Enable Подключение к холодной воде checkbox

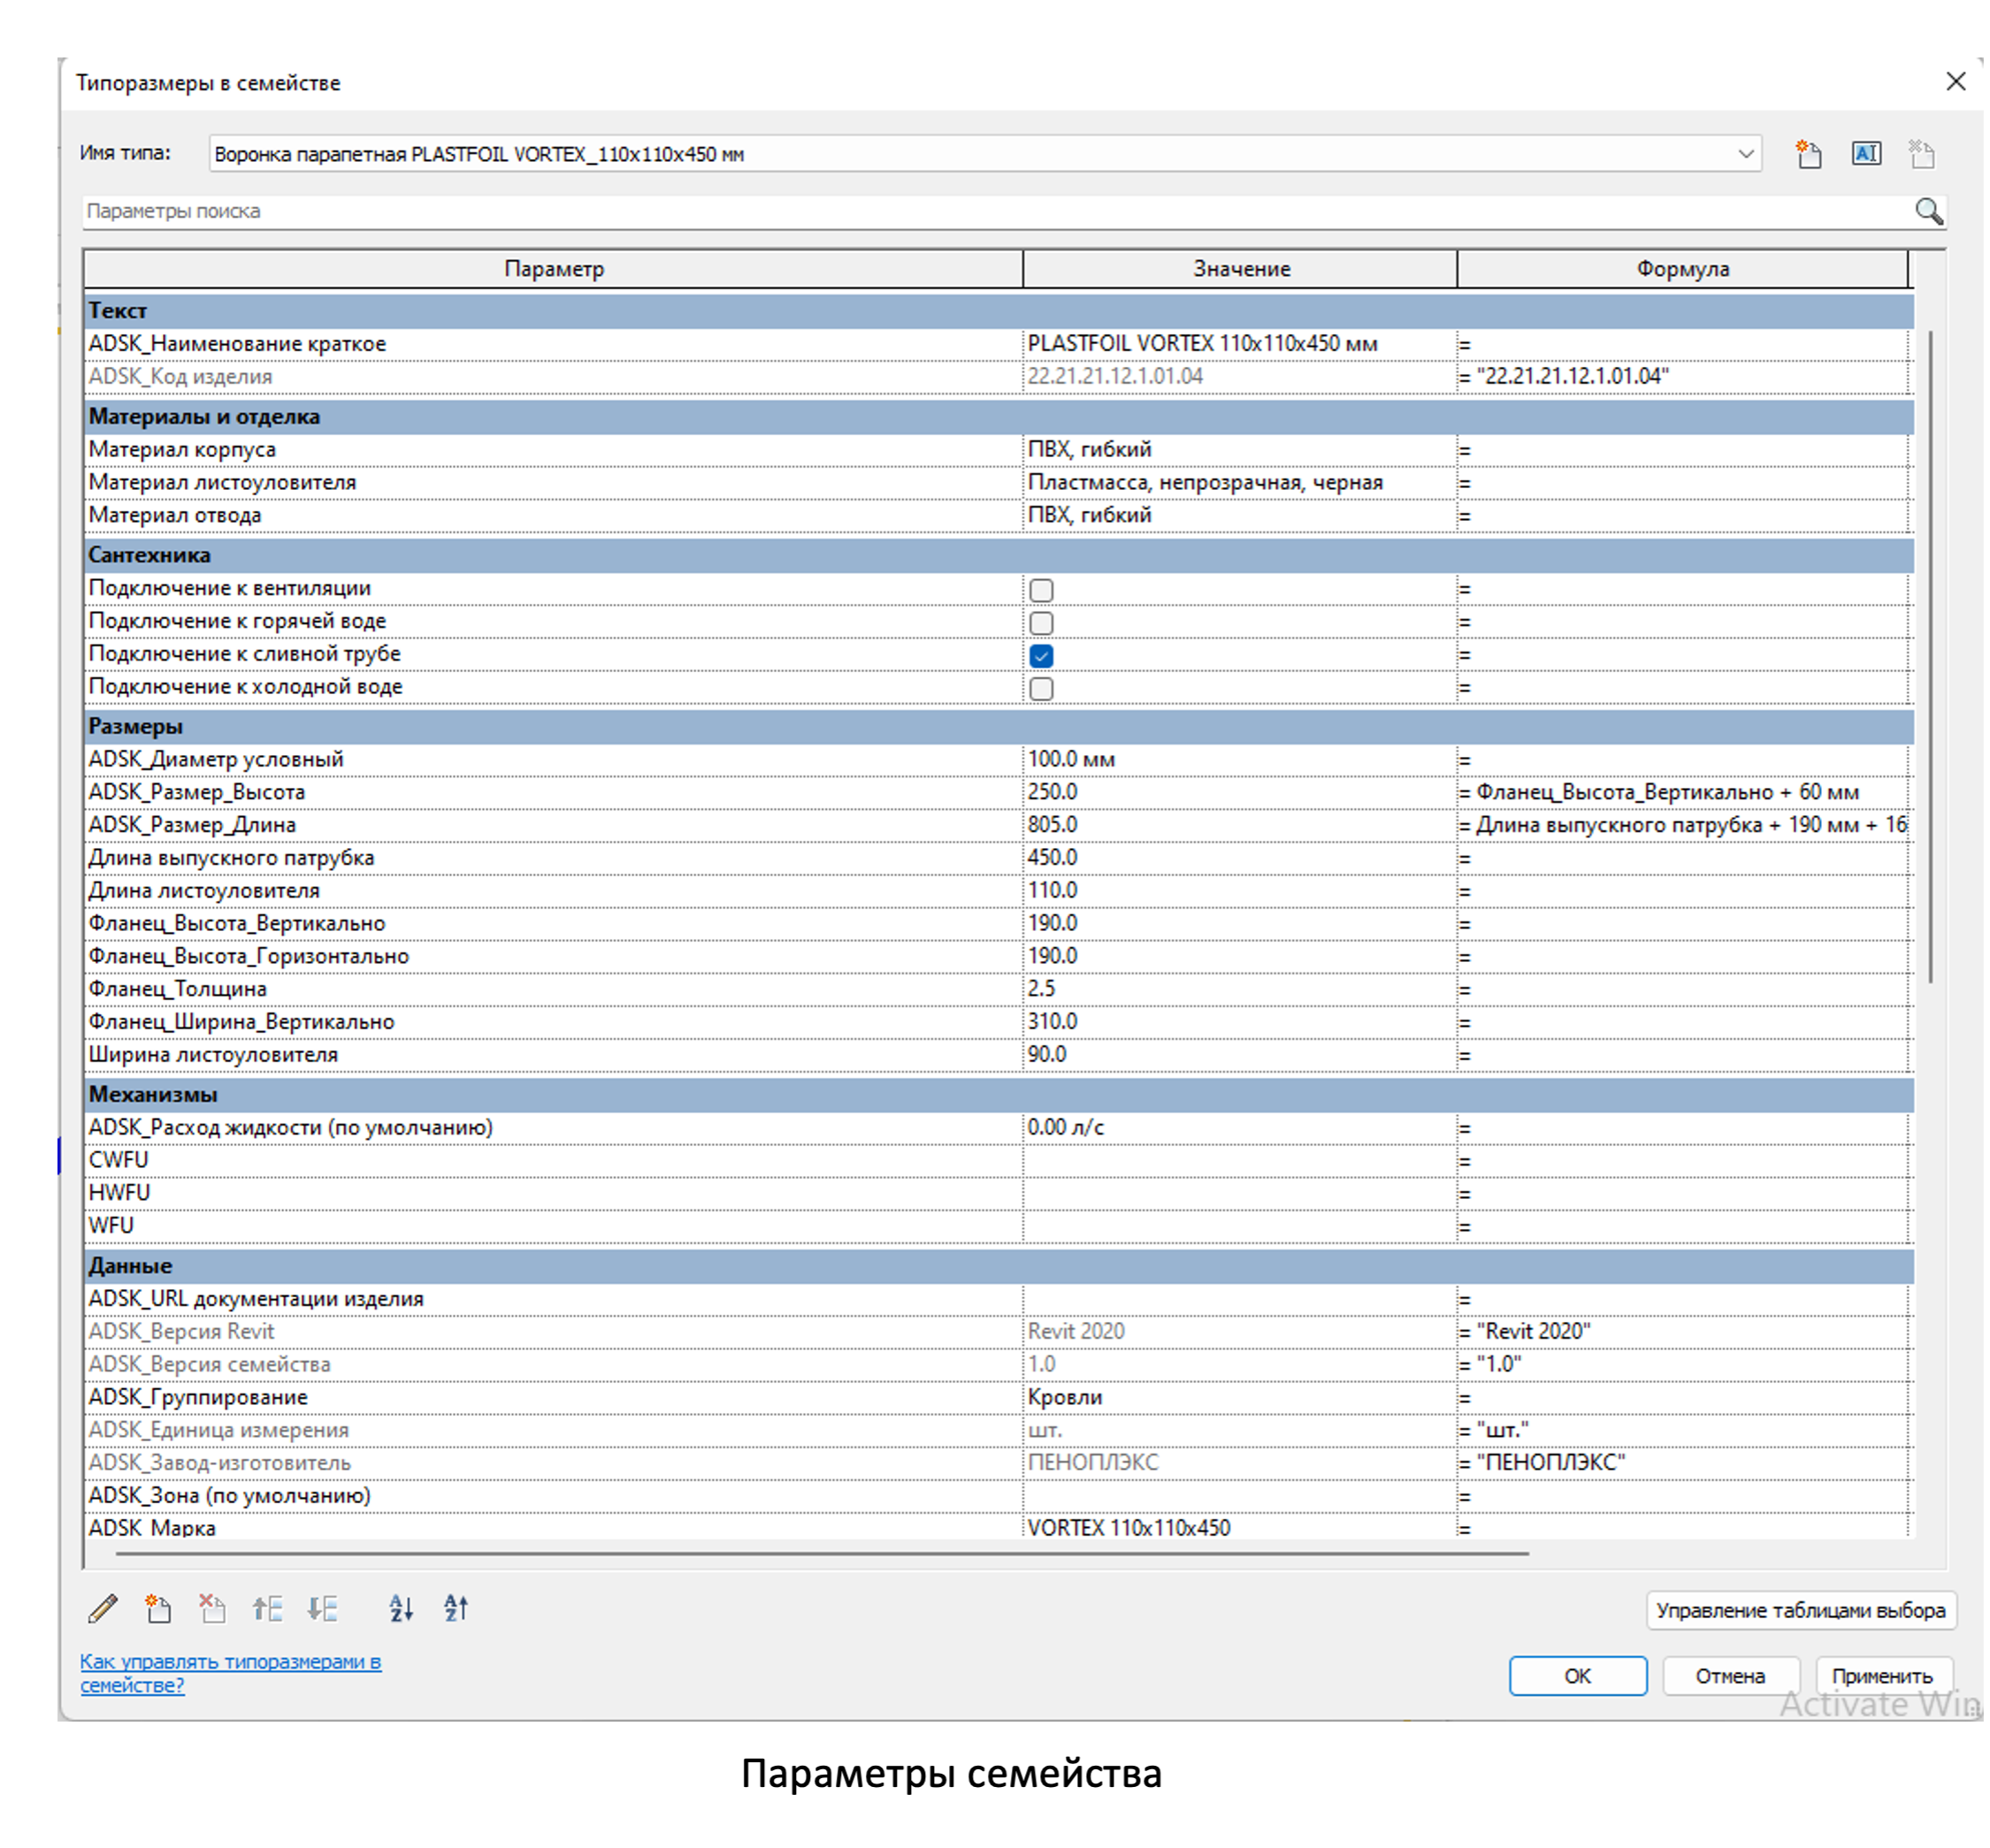click(x=1041, y=689)
